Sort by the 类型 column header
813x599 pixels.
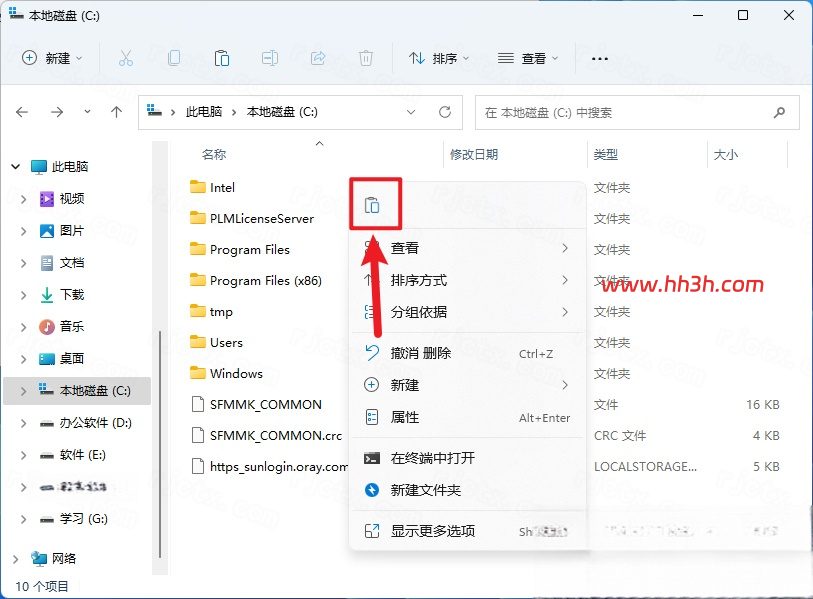click(606, 154)
